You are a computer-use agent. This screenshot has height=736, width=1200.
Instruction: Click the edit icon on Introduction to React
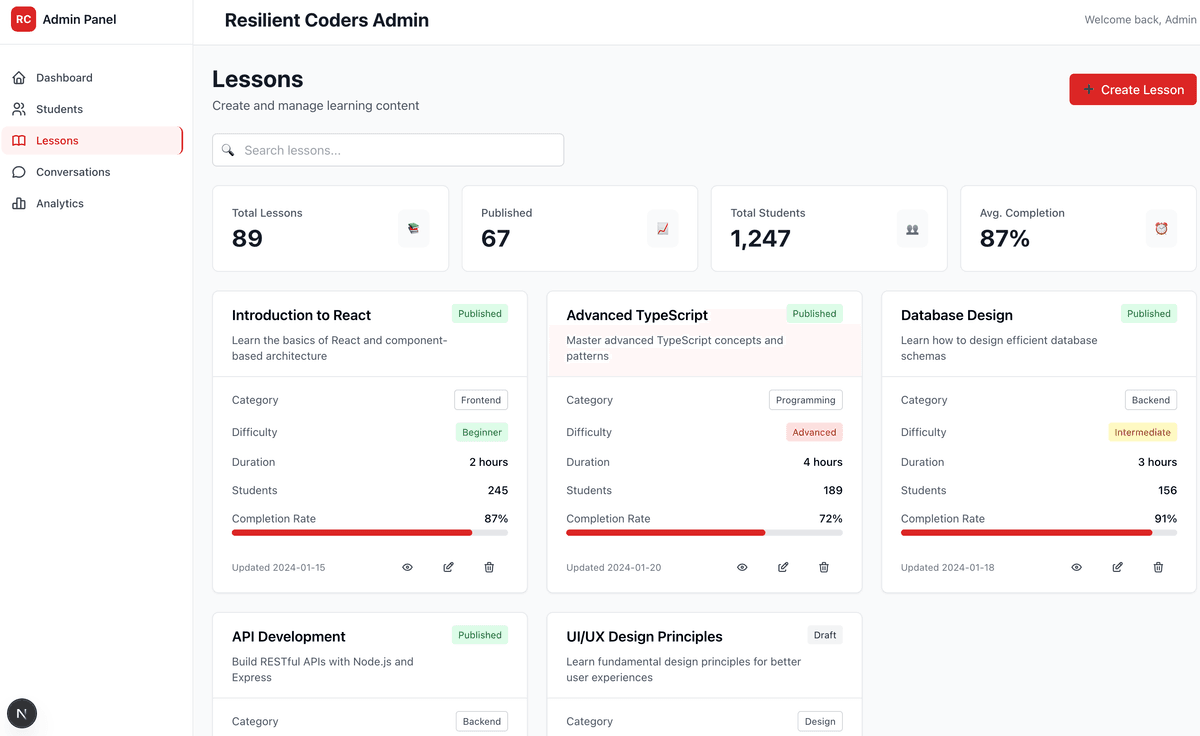coord(448,567)
